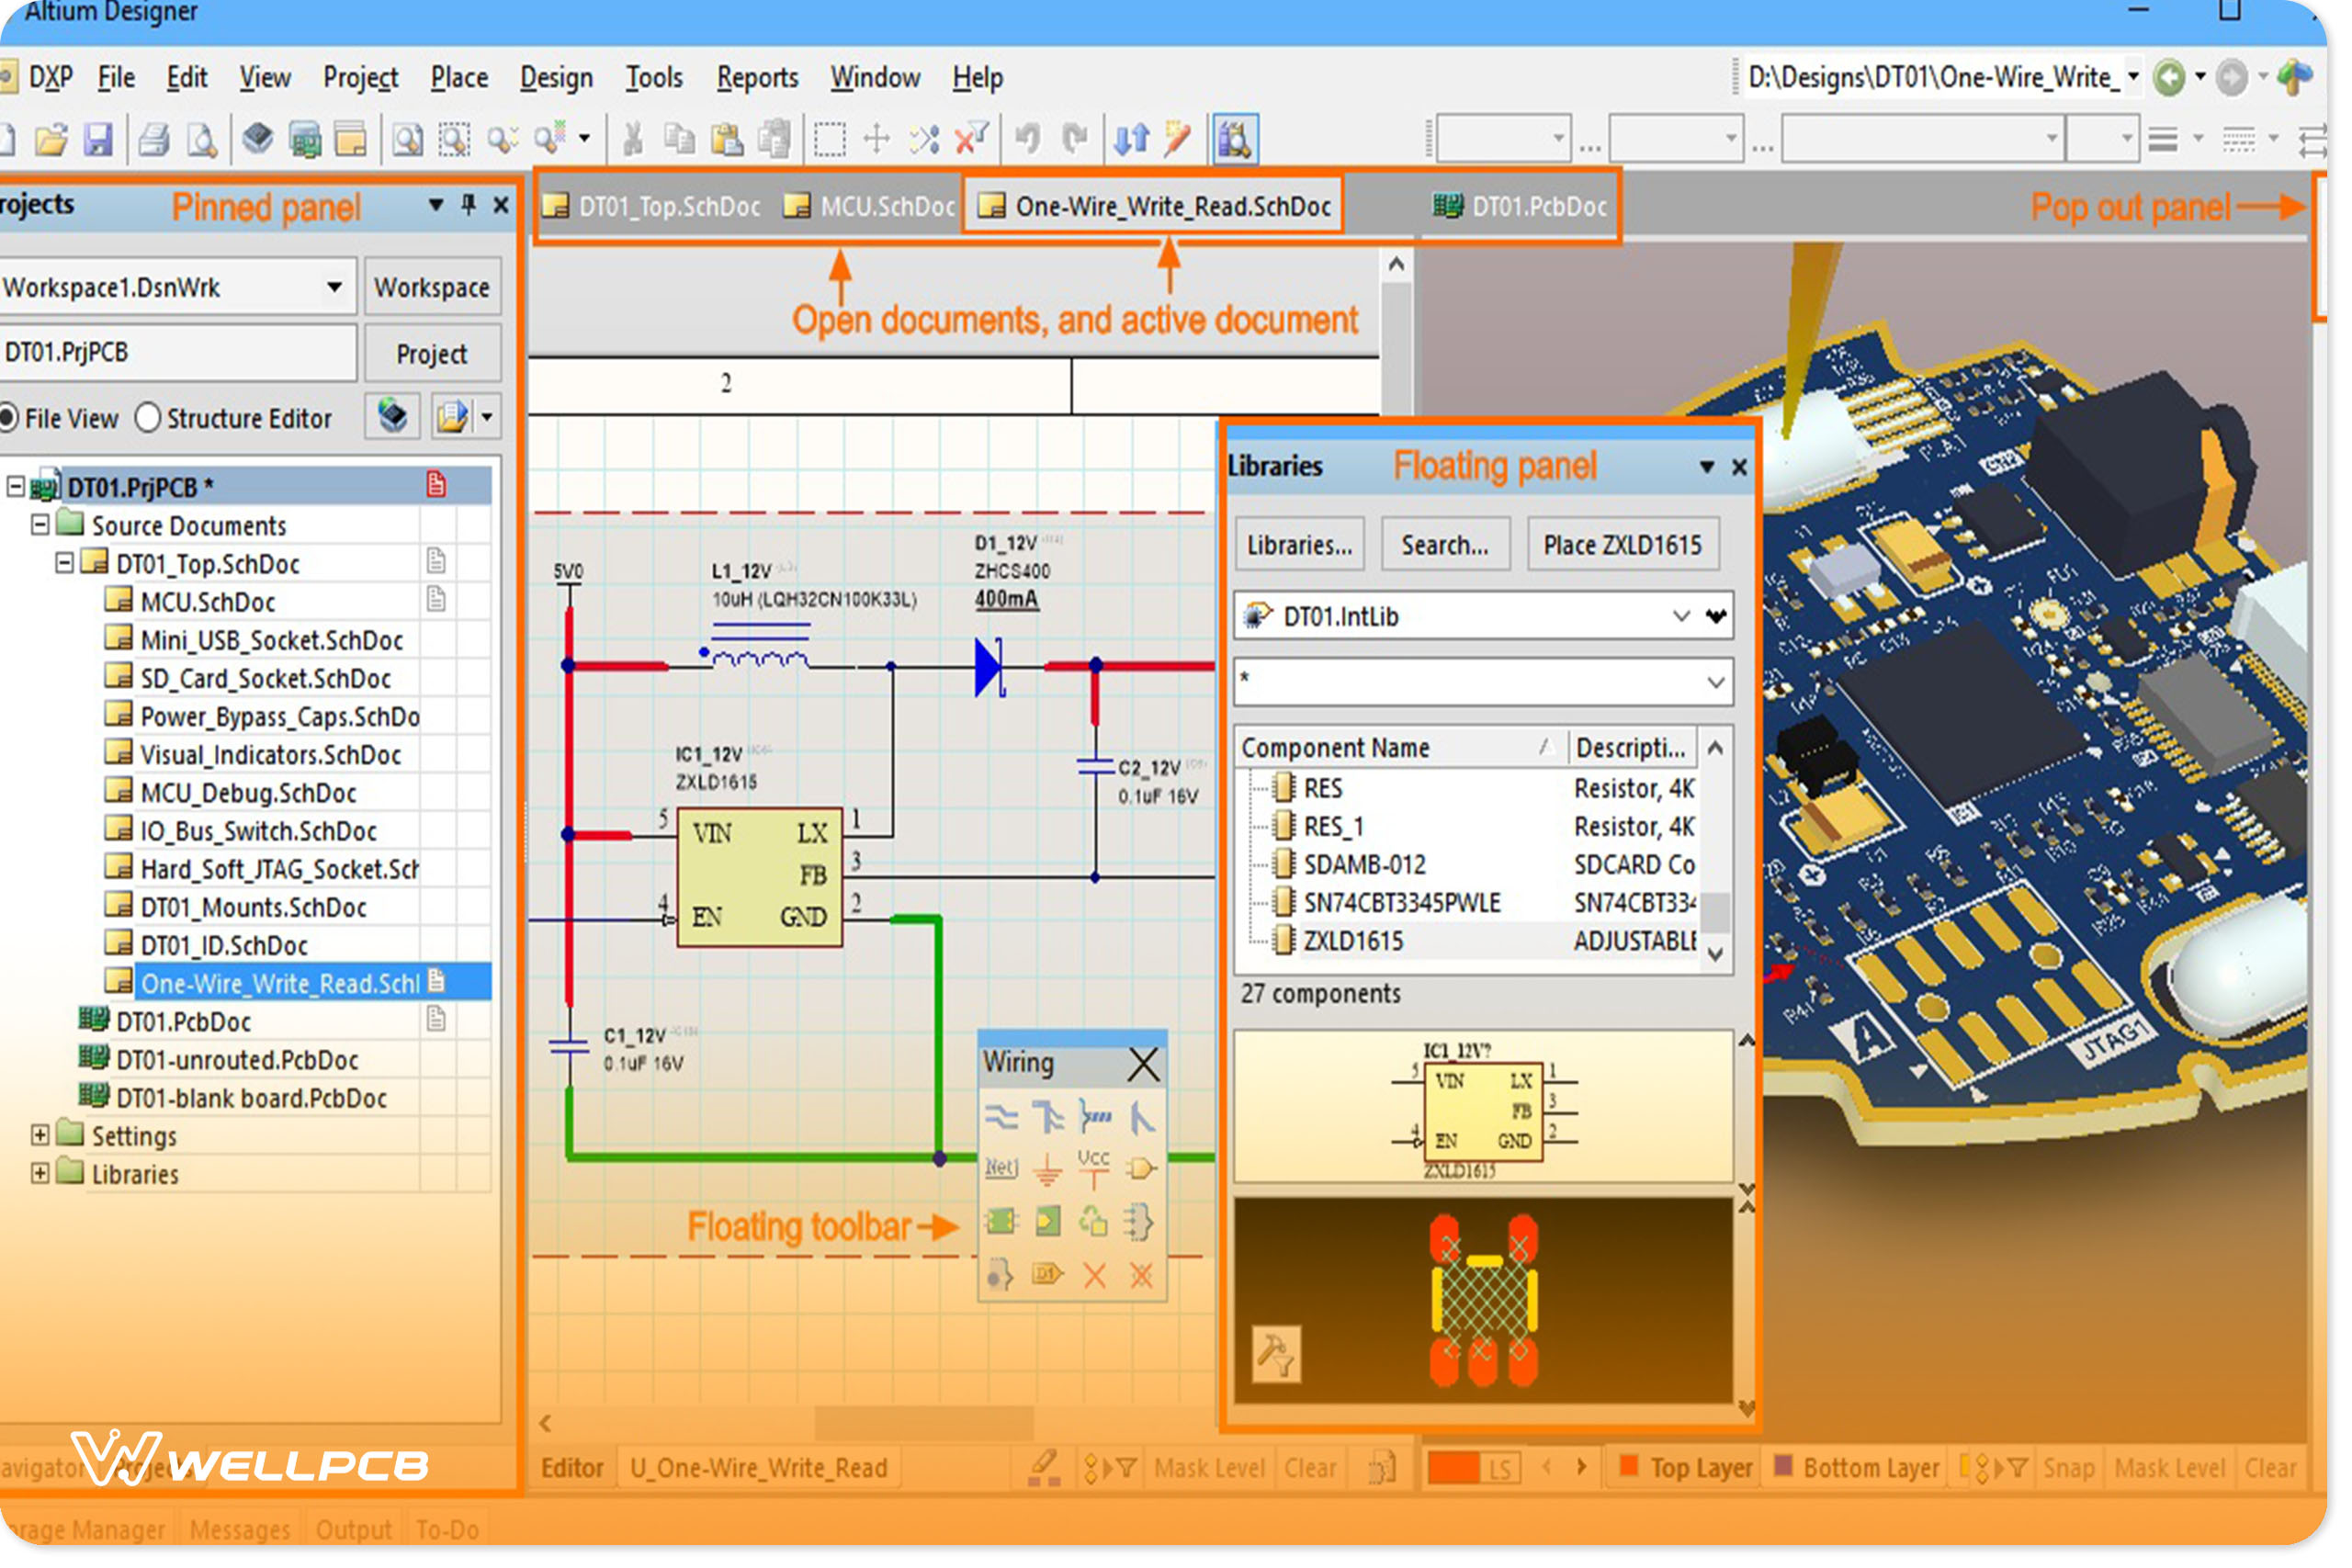Expand the Settings folder

click(40, 1137)
